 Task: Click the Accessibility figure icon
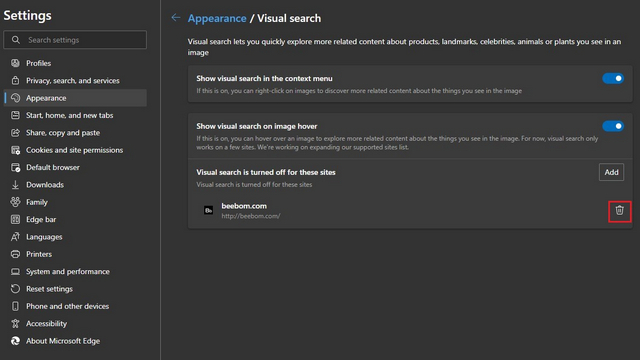click(16, 323)
